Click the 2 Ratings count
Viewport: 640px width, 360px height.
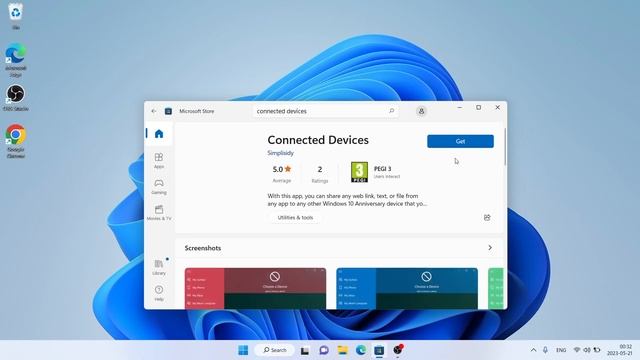pyautogui.click(x=320, y=173)
